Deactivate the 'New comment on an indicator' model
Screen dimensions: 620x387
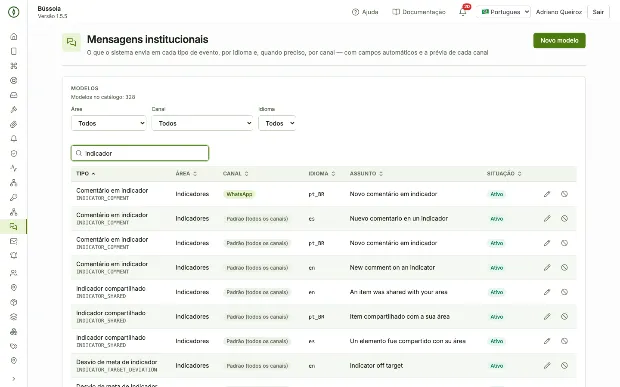click(x=564, y=268)
